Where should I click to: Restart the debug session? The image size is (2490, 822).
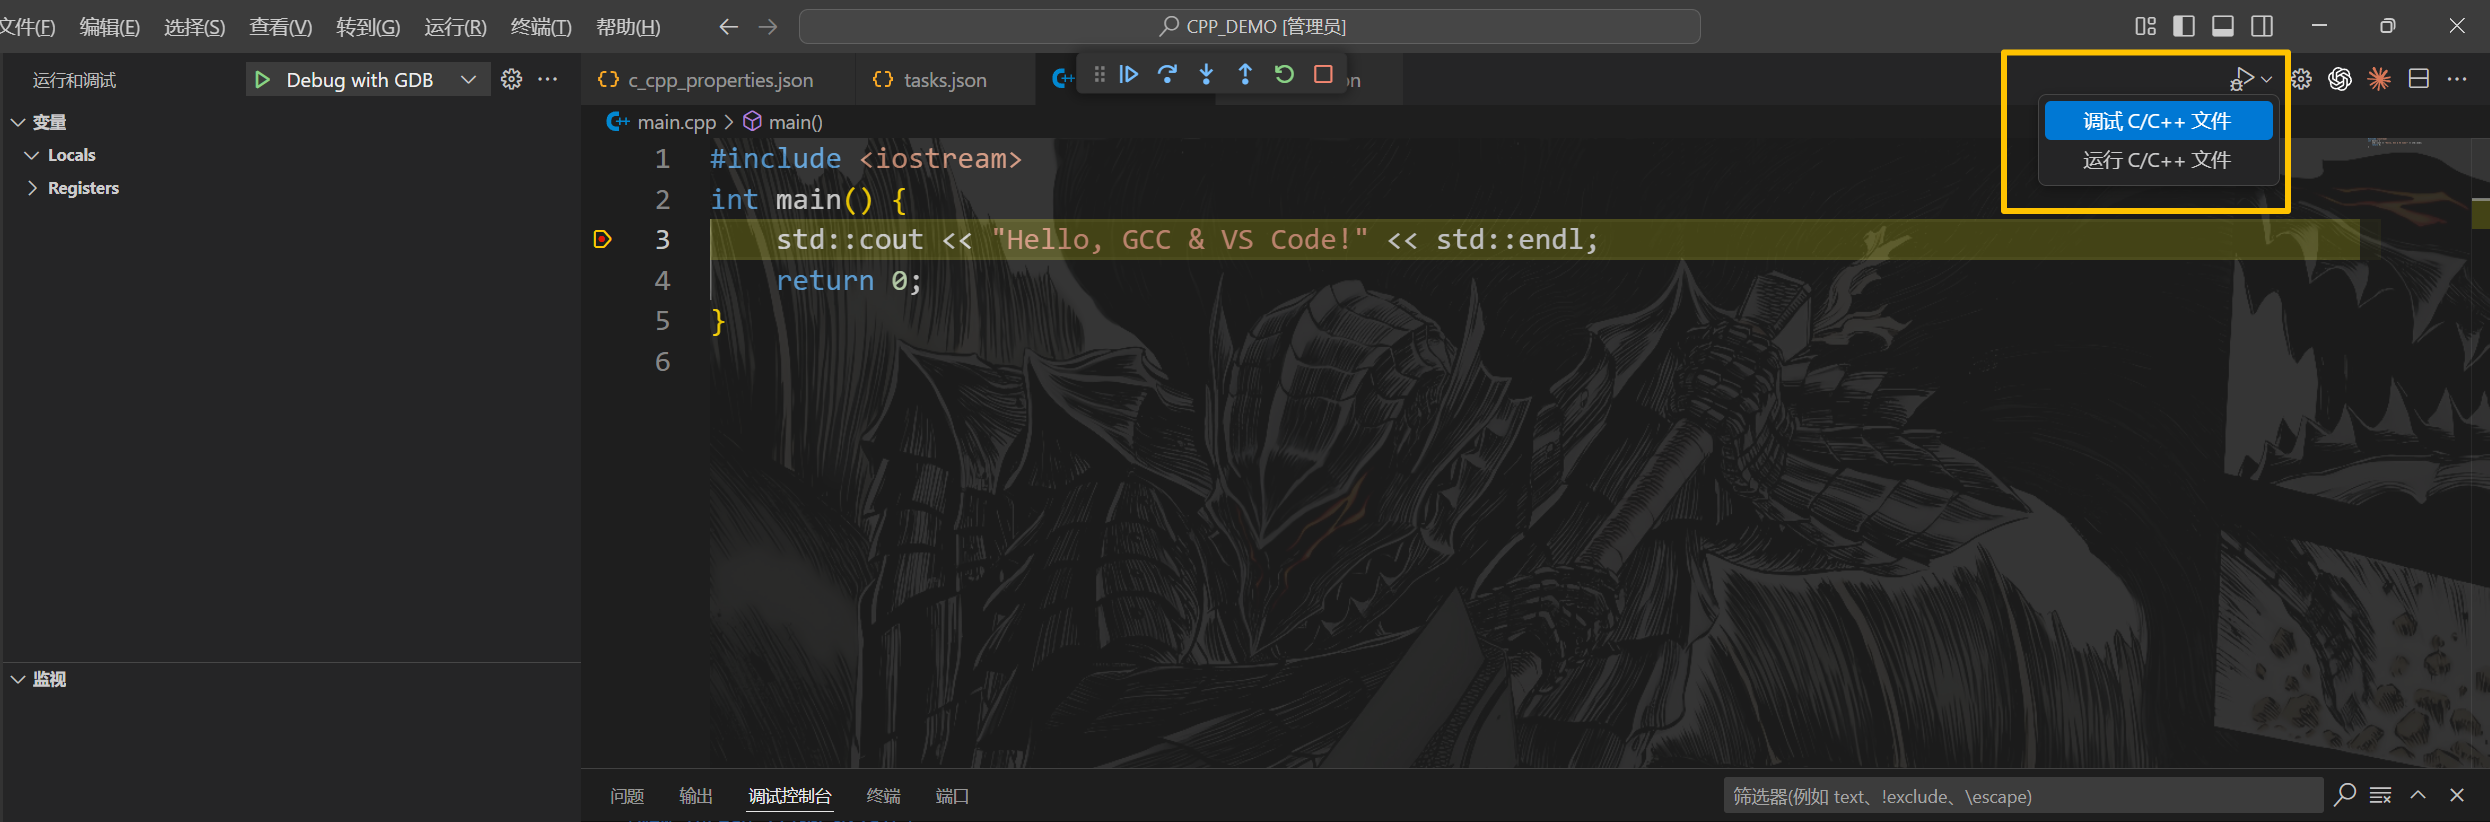[x=1284, y=75]
